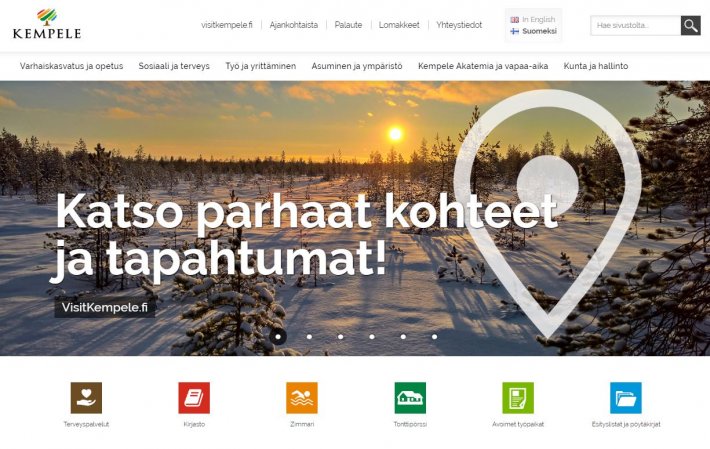Open the blue Esityslistat ja pöytäkirjat folder icon
This screenshot has height=449, width=710.
tap(626, 398)
